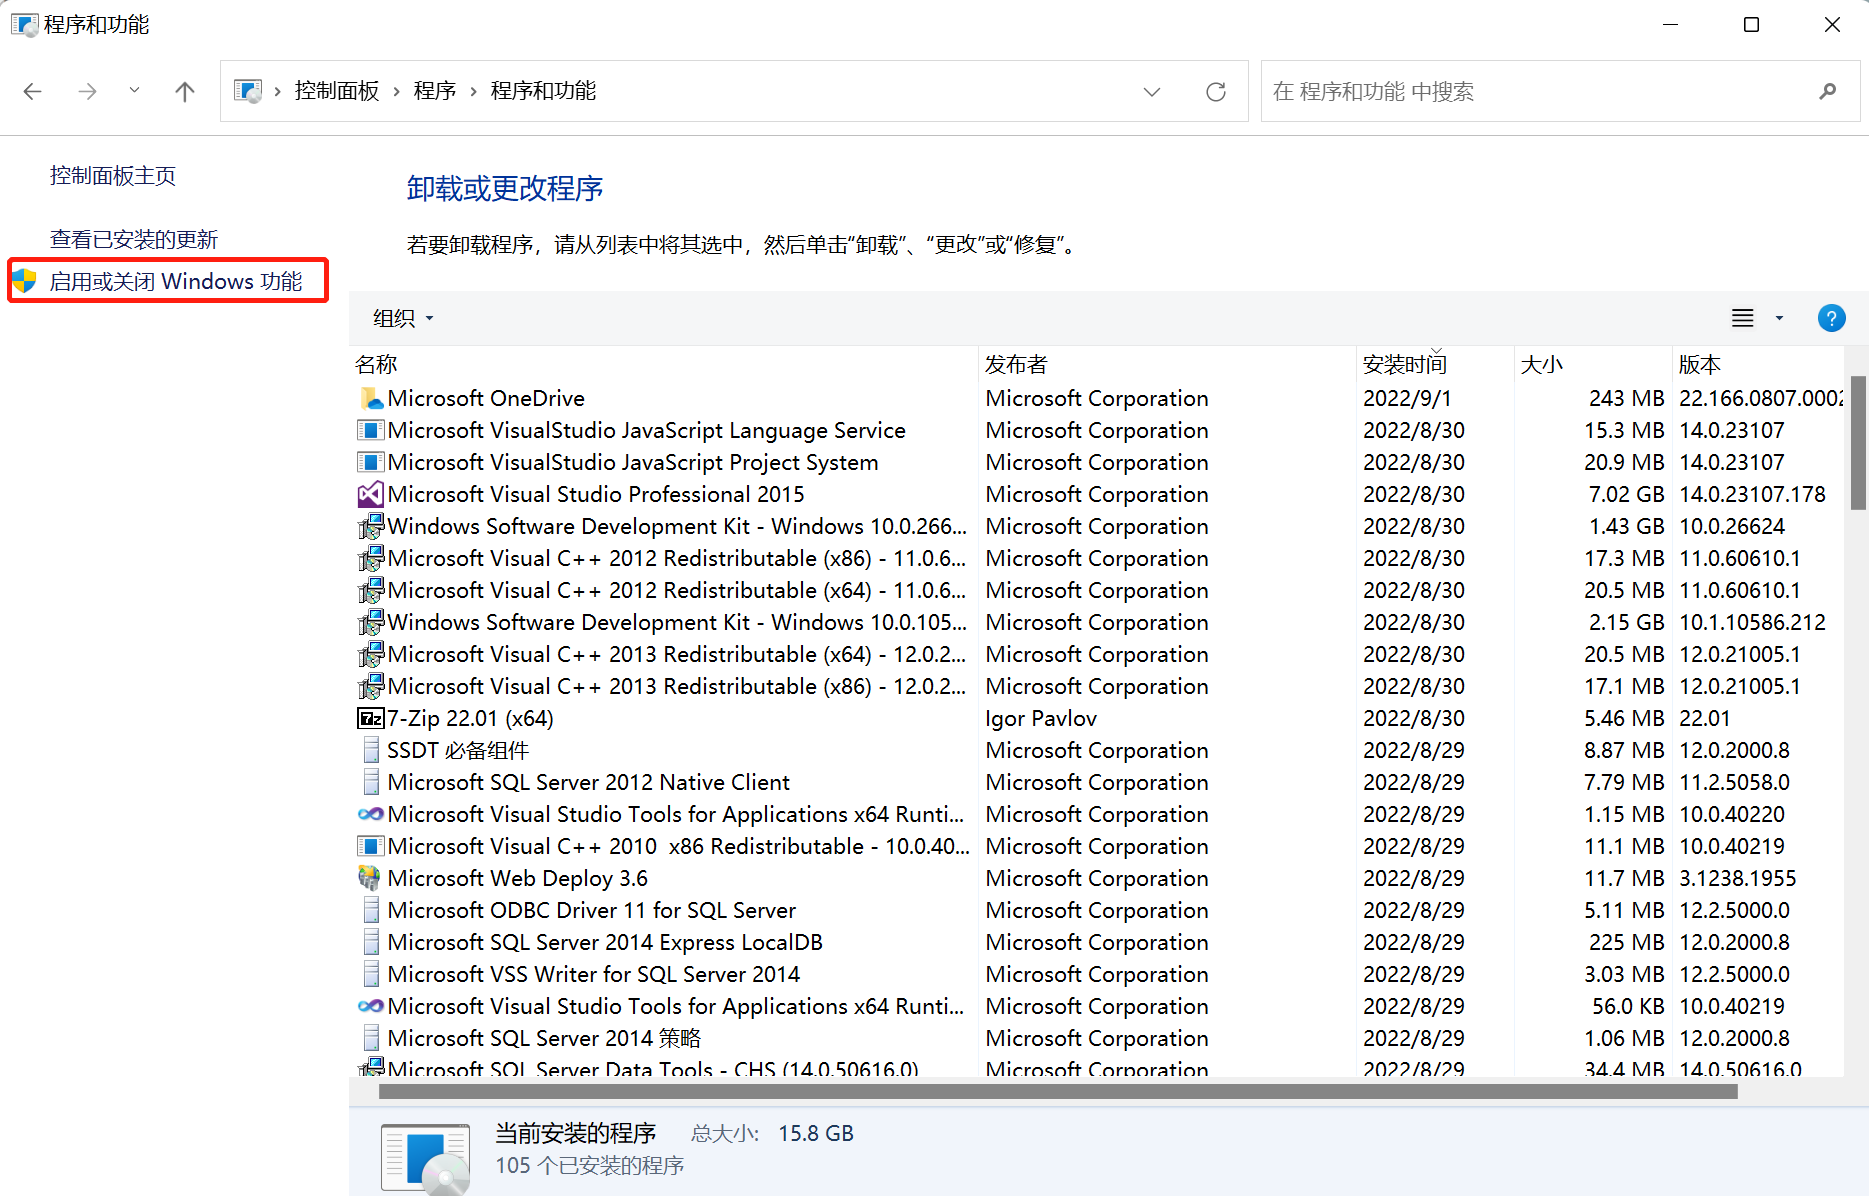
Task: Sort by 安装时间 column header
Action: point(1435,364)
